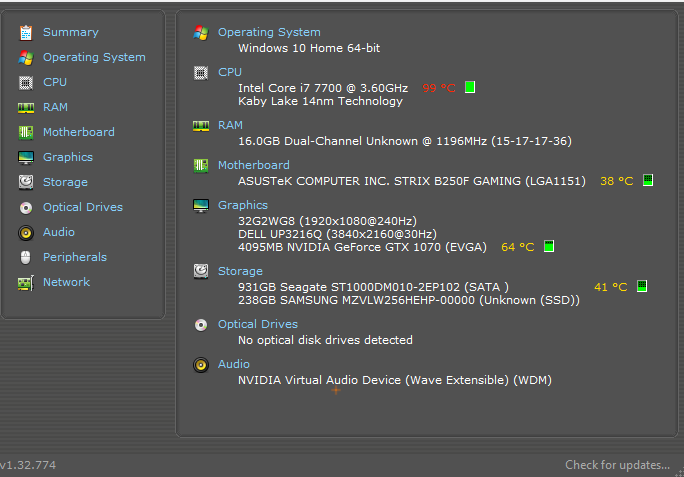Click NVIDIA Virtual Audio Device entry
Viewport: 684px width, 477px height.
coord(395,380)
